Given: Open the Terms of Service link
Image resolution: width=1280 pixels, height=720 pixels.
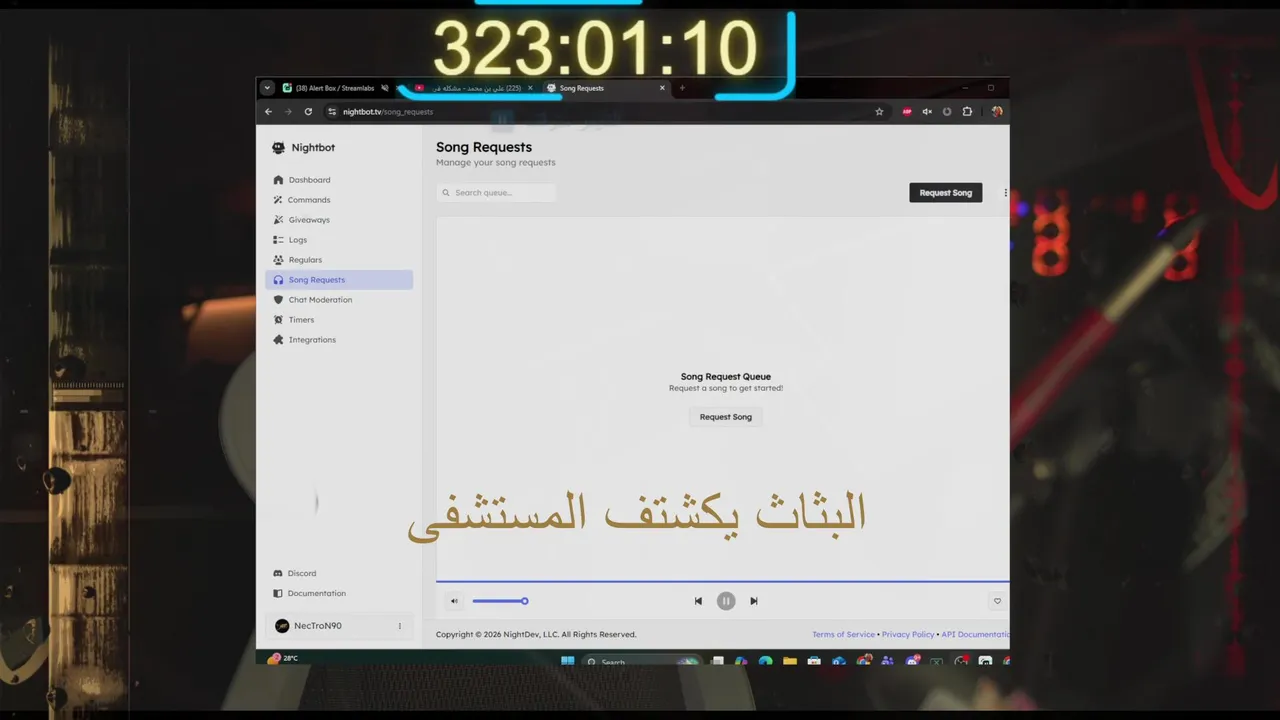Looking at the screenshot, I should (843, 634).
